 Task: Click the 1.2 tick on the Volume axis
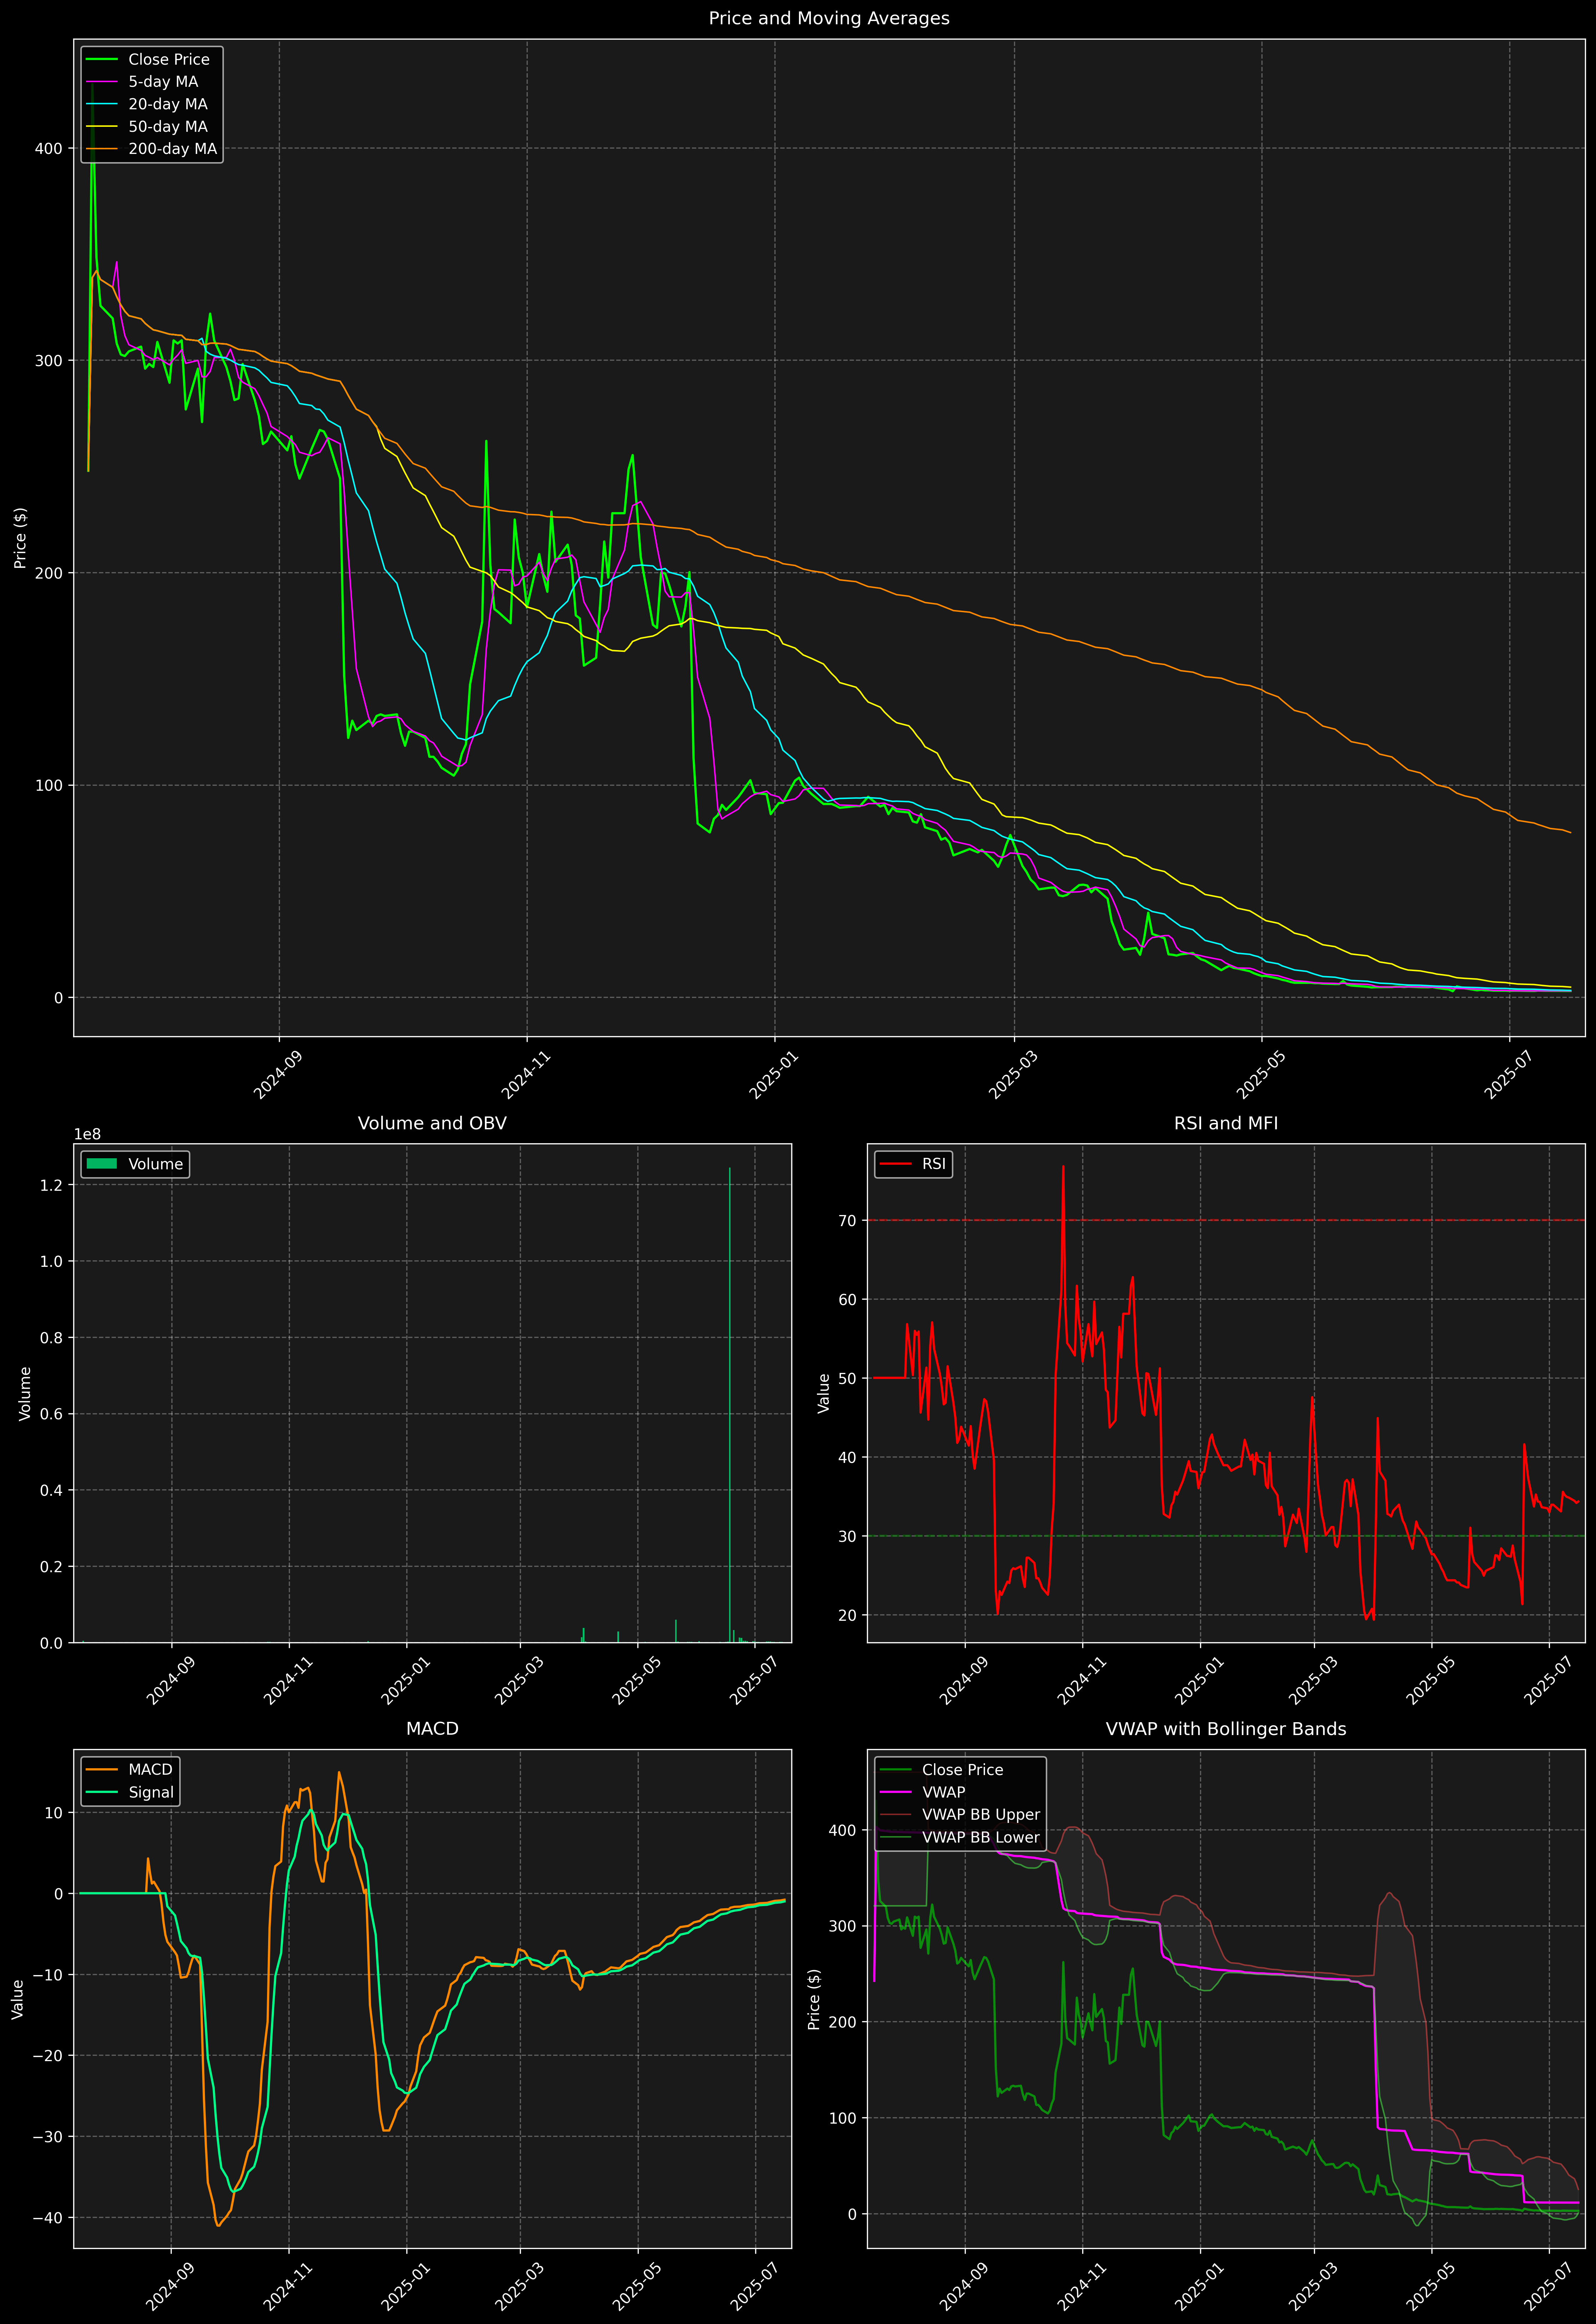point(51,1185)
